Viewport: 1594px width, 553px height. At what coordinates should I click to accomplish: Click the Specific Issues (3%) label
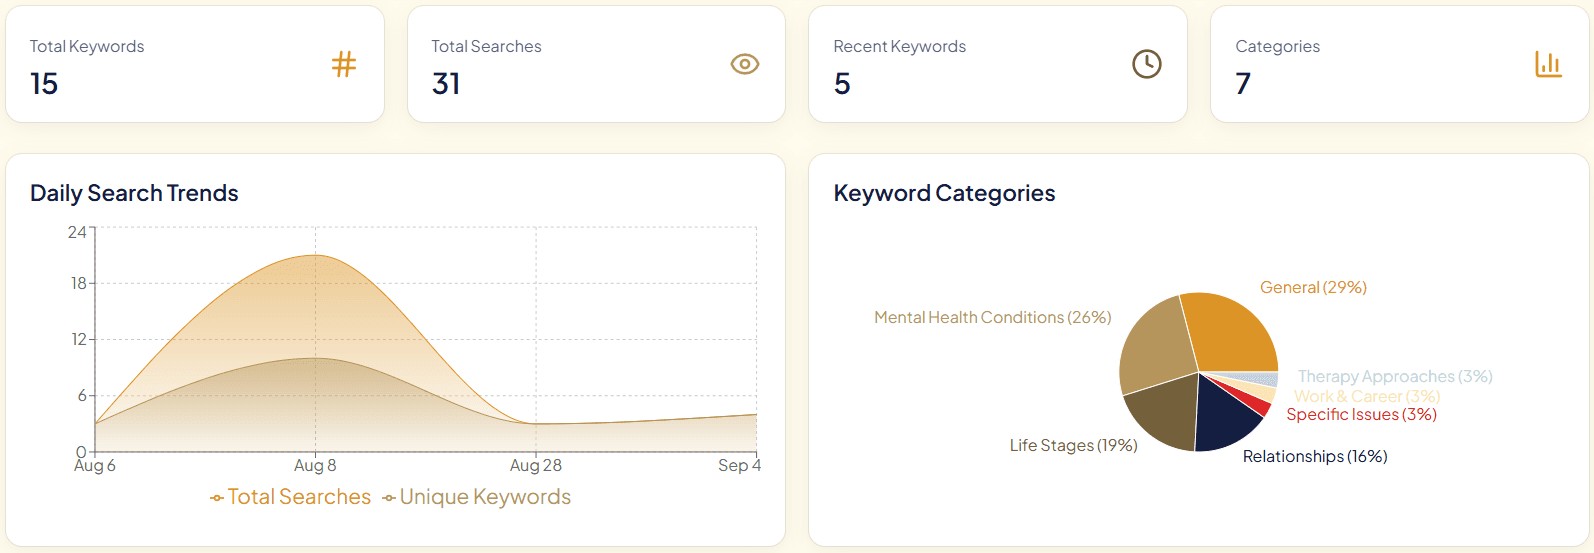(1361, 415)
